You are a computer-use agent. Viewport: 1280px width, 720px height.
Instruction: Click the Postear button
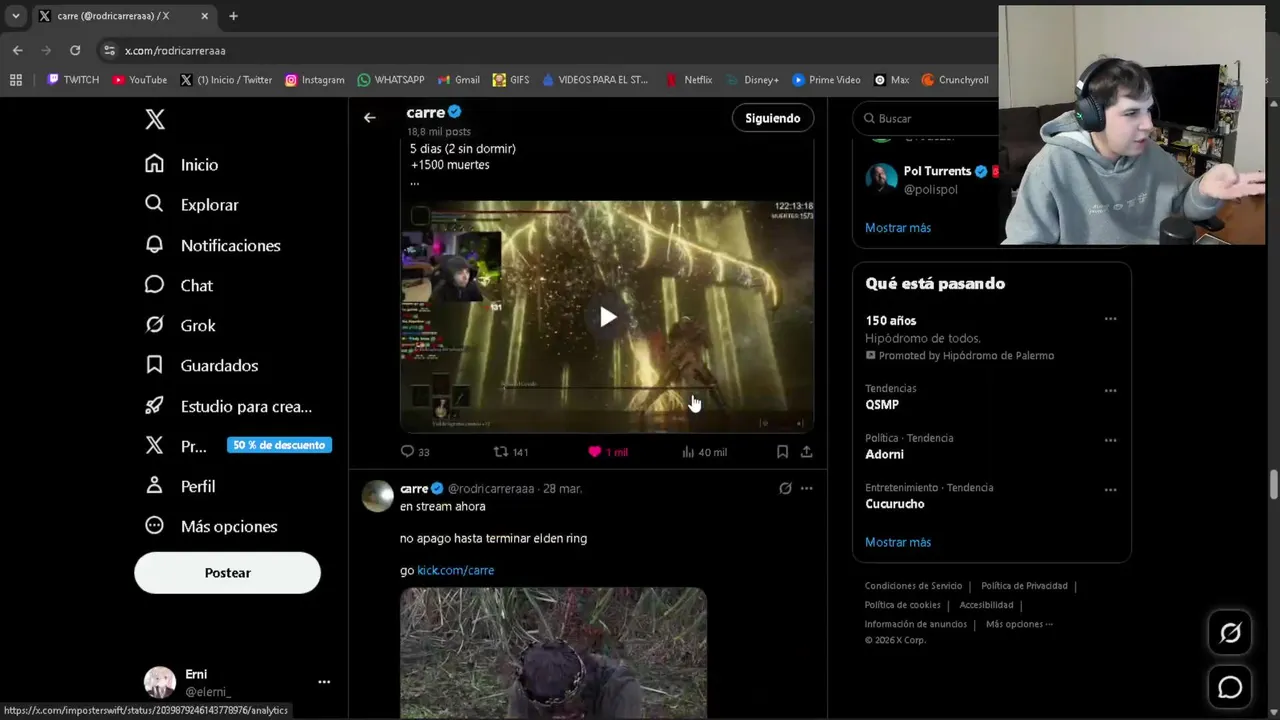coord(227,573)
